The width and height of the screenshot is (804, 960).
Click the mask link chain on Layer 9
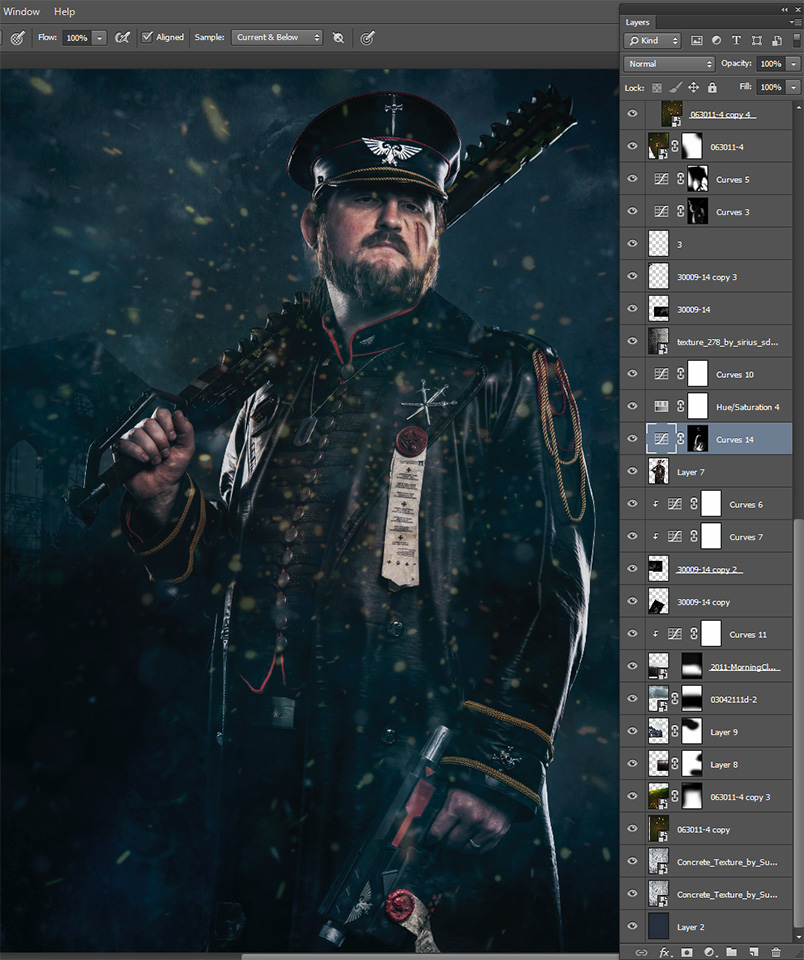pyautogui.click(x=674, y=732)
